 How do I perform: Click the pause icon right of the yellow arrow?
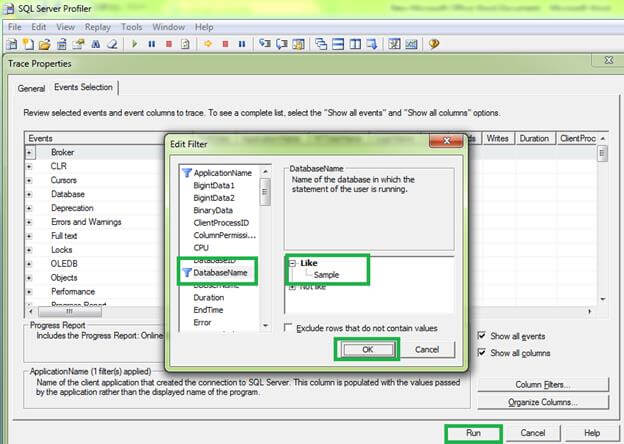242,44
